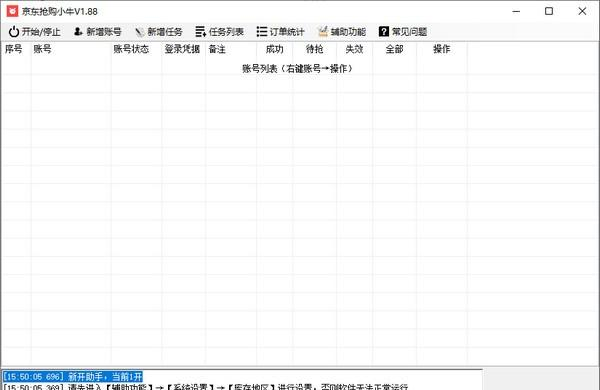Open 常见问题 help item

403,32
